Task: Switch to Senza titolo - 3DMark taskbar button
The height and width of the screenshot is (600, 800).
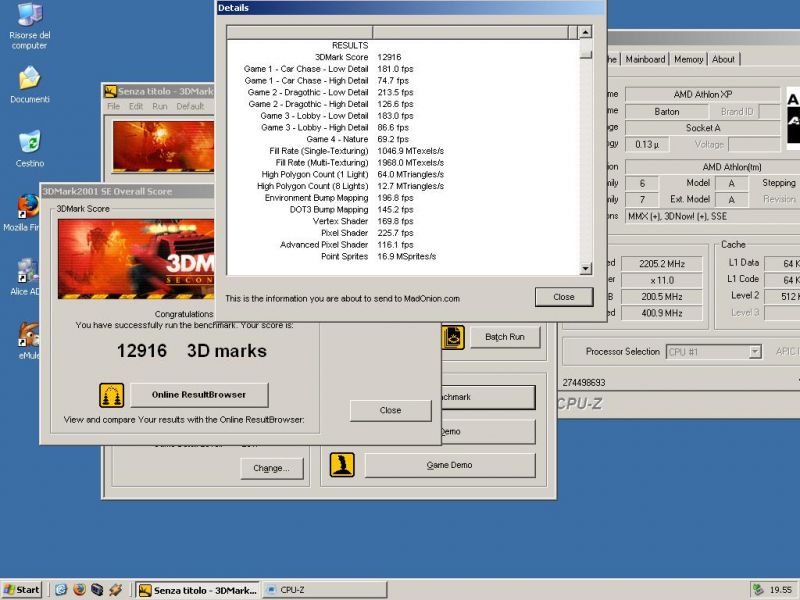Action: [198, 590]
